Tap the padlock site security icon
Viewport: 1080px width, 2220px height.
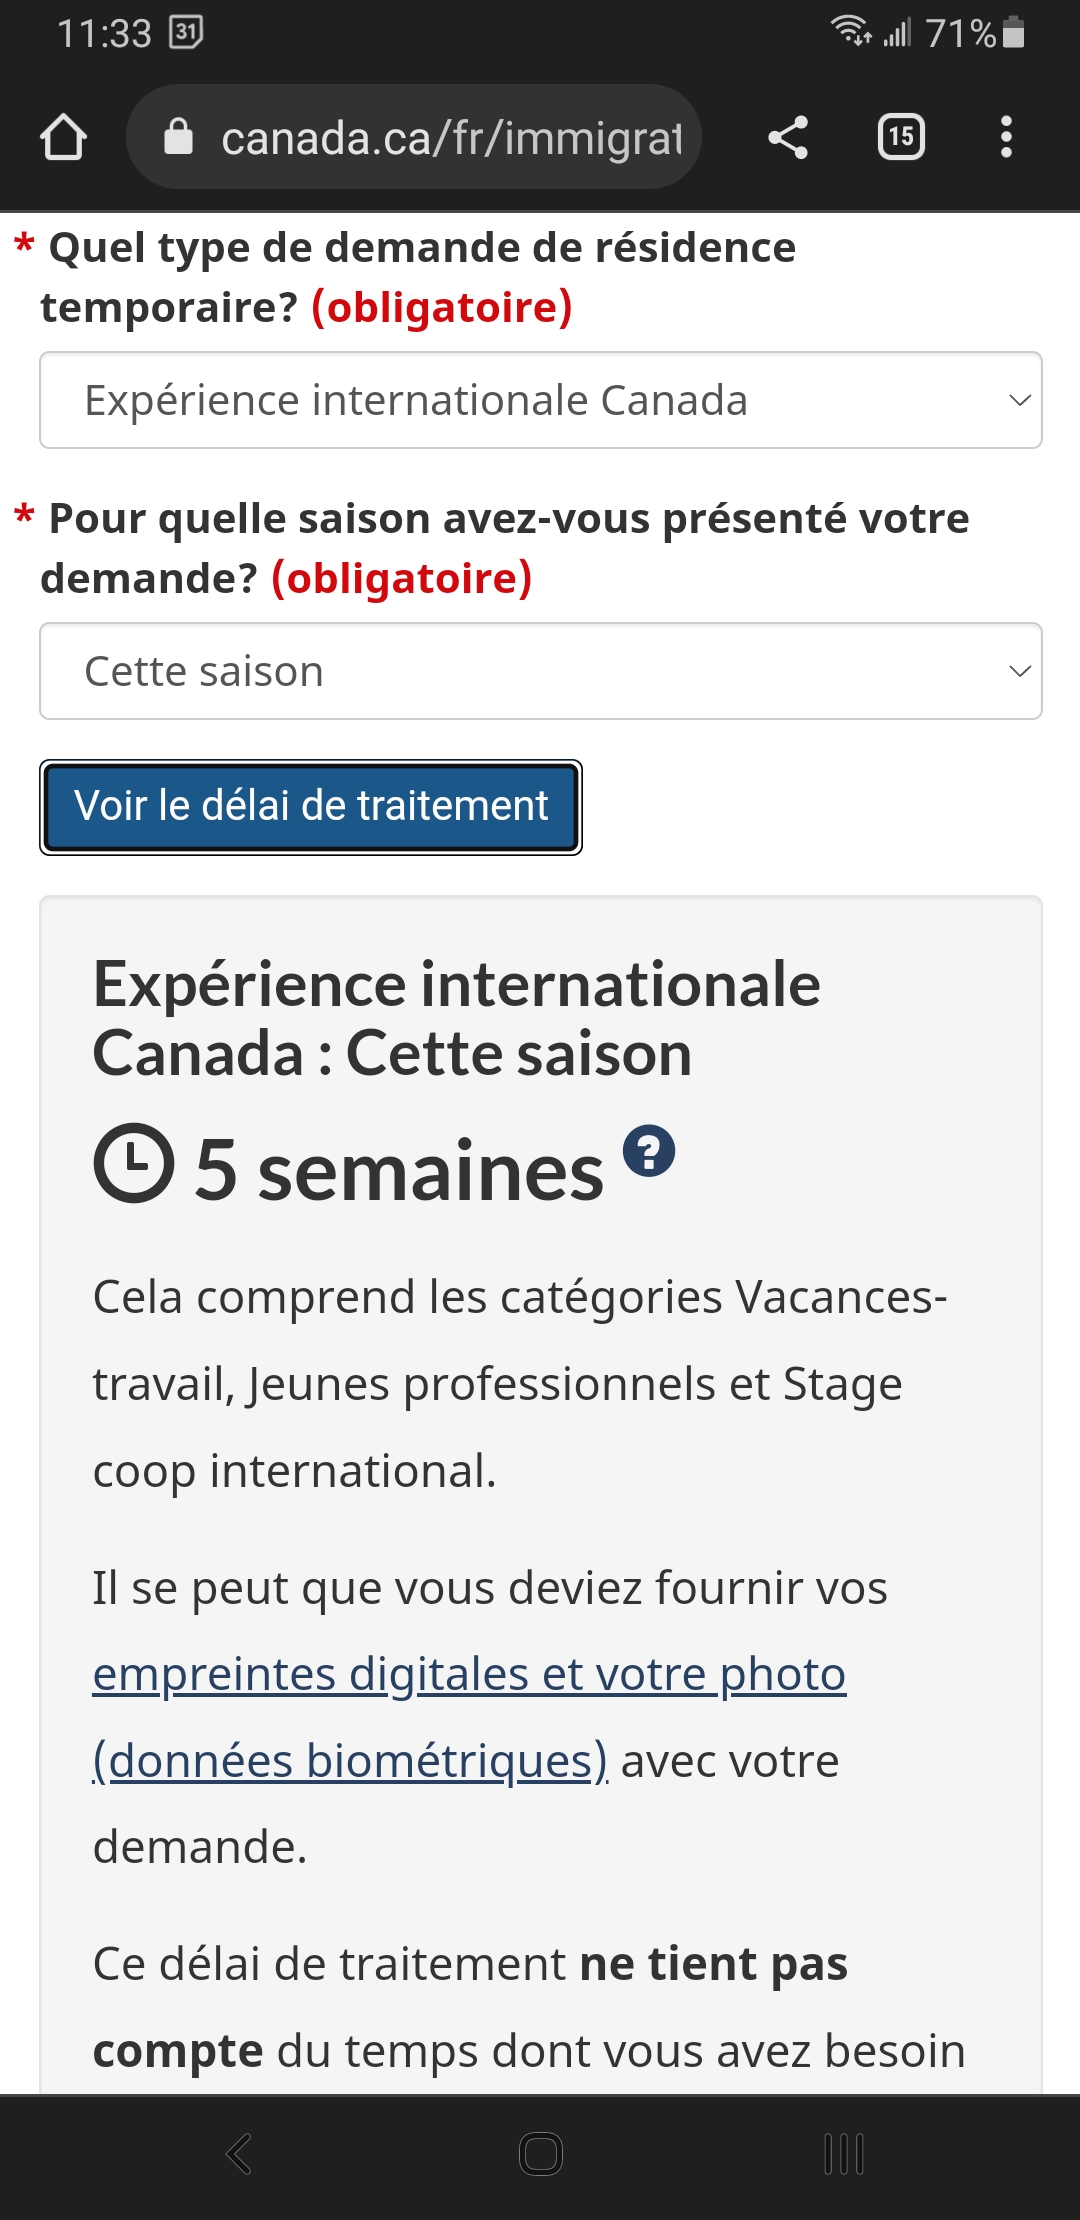click(x=178, y=137)
